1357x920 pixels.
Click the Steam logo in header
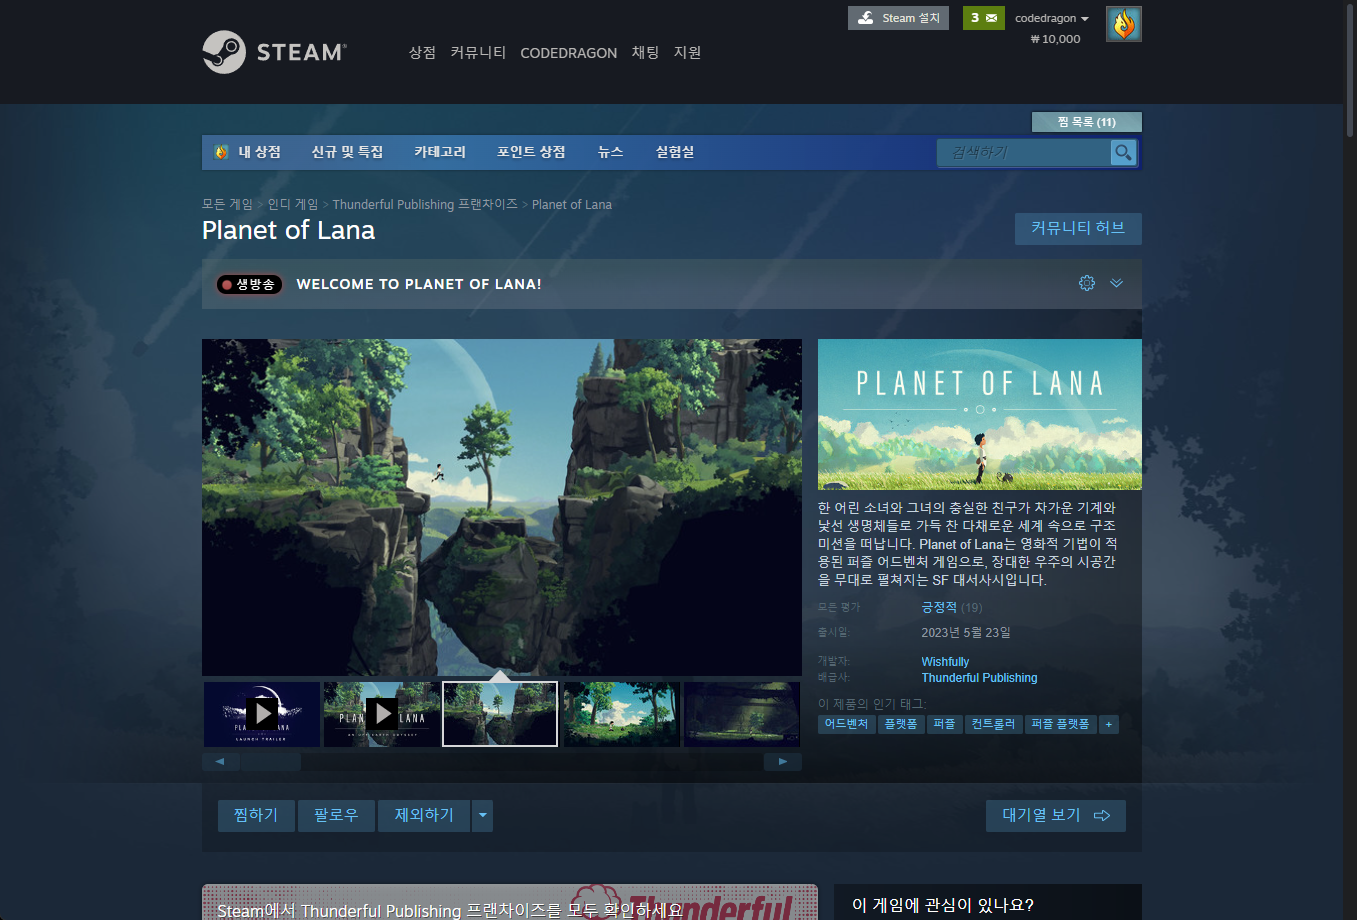pyautogui.click(x=275, y=52)
